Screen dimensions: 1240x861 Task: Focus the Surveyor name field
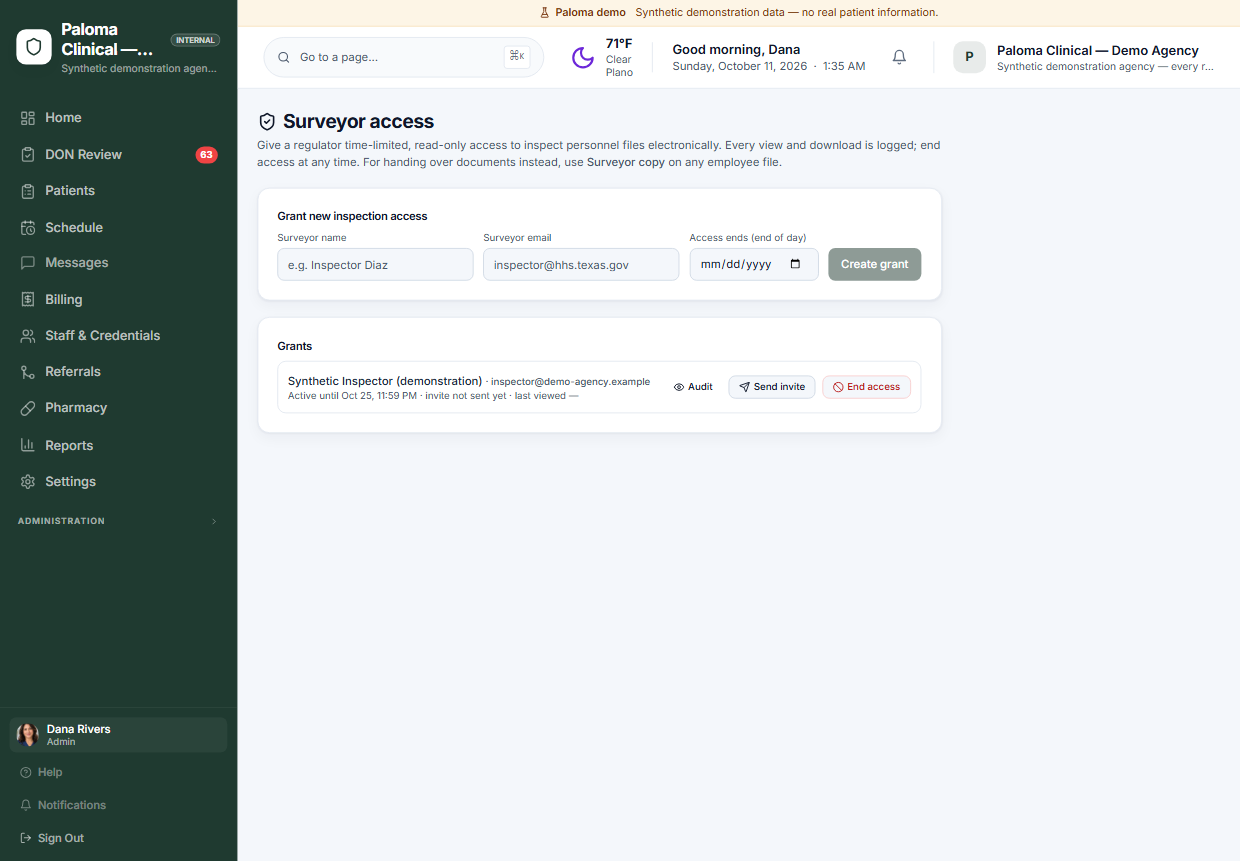[x=375, y=265]
